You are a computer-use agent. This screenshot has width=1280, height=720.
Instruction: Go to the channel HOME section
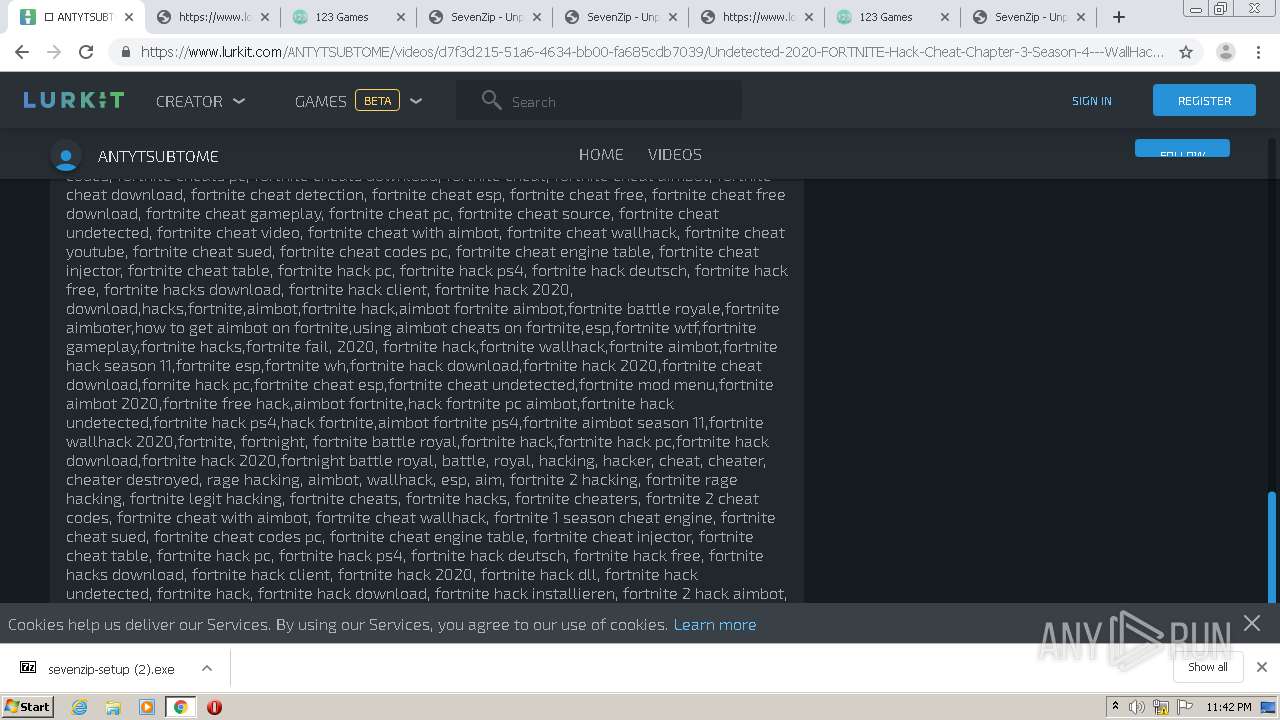(601, 154)
